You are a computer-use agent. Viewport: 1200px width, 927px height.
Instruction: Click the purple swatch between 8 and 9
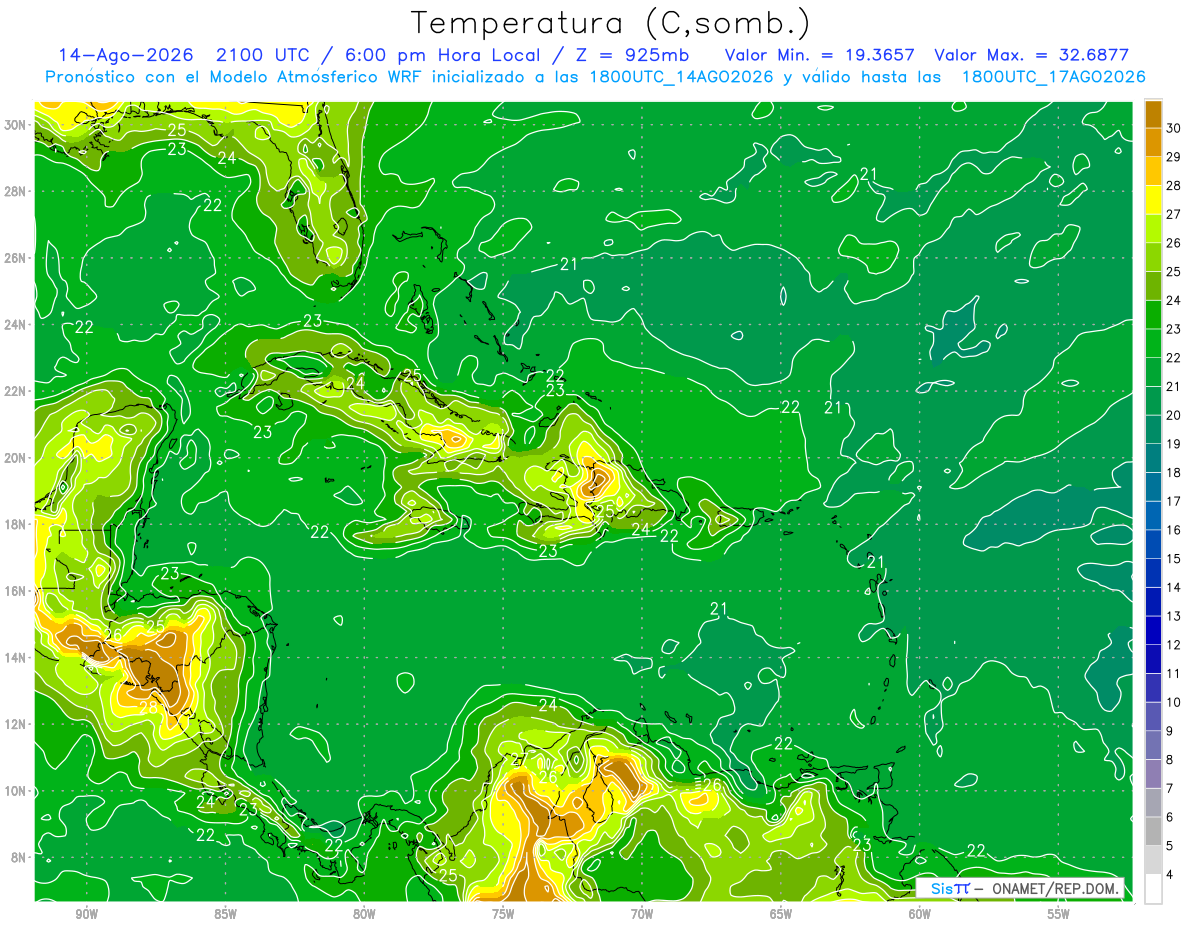point(1153,745)
